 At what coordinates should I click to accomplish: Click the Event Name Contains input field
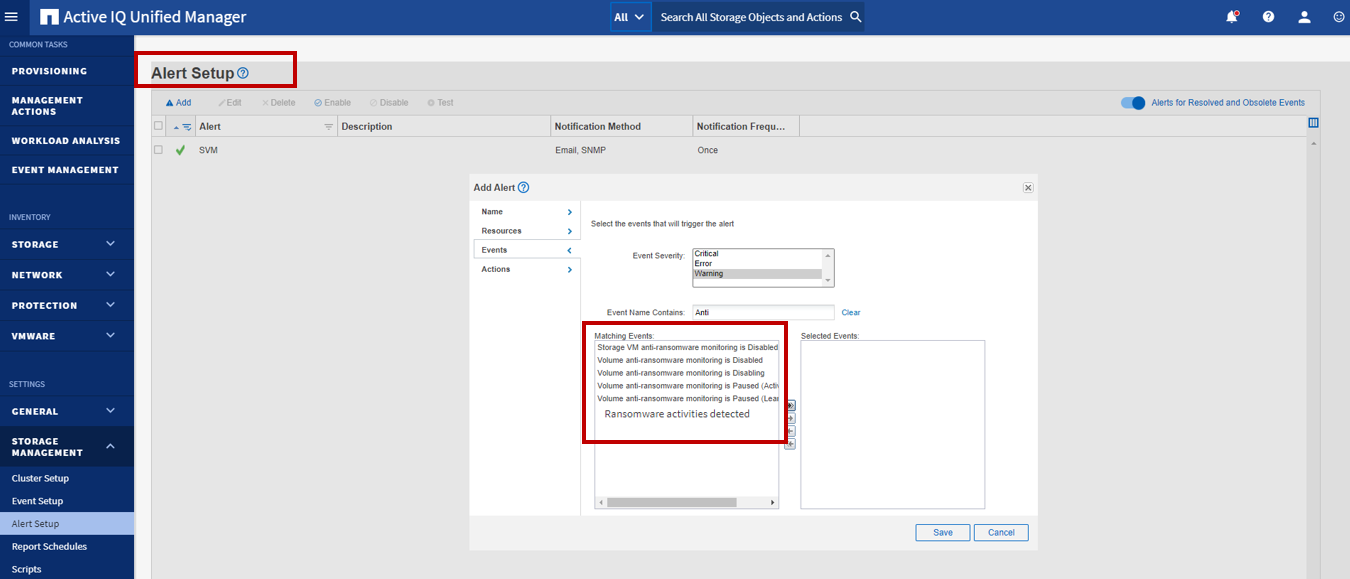click(x=762, y=313)
